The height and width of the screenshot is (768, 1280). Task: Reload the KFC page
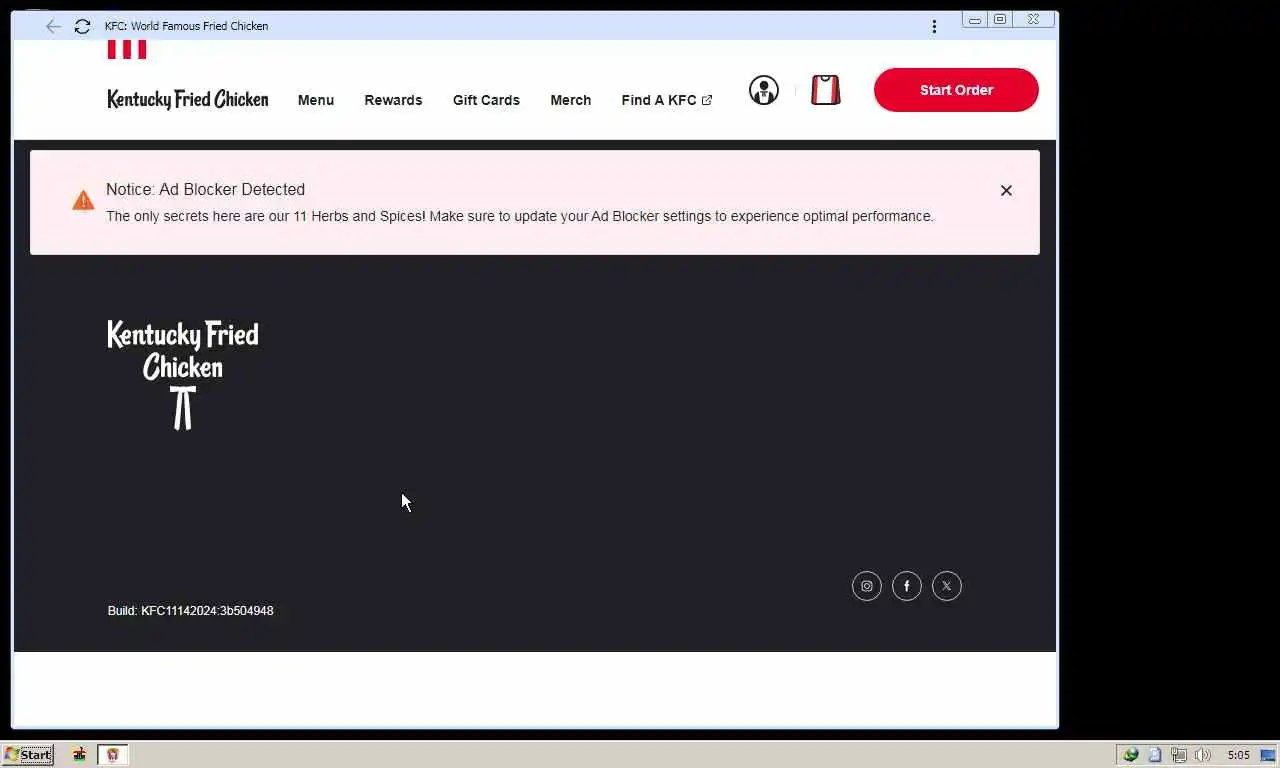tap(82, 26)
